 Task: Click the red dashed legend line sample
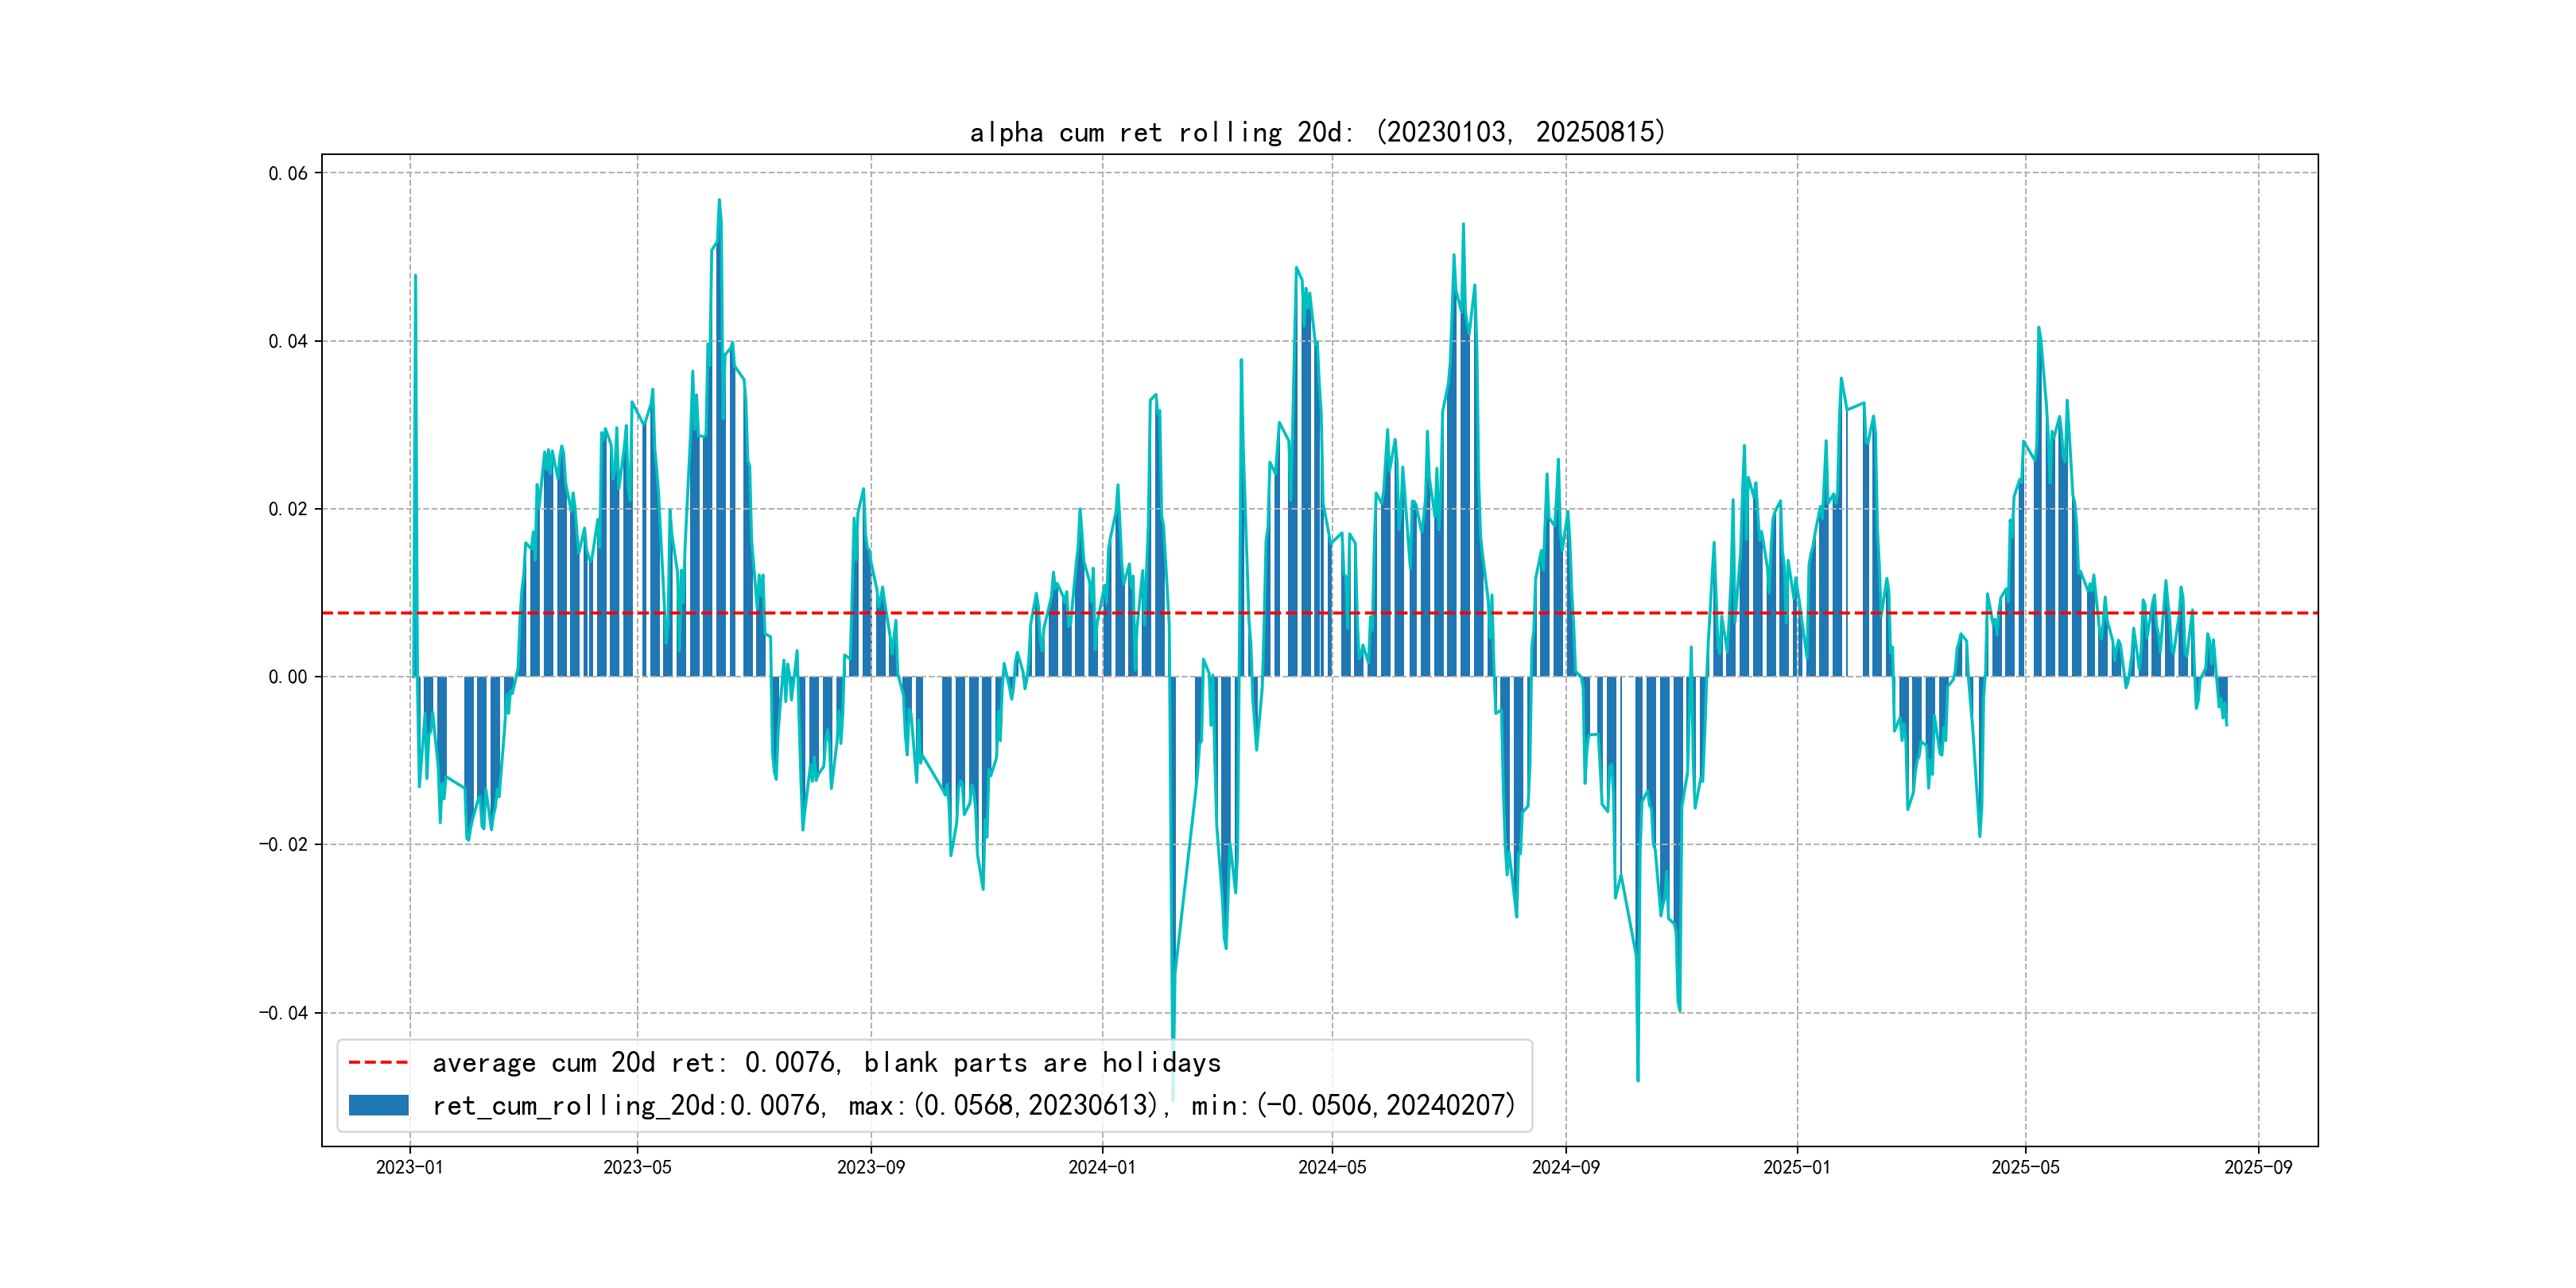pyautogui.click(x=378, y=1062)
